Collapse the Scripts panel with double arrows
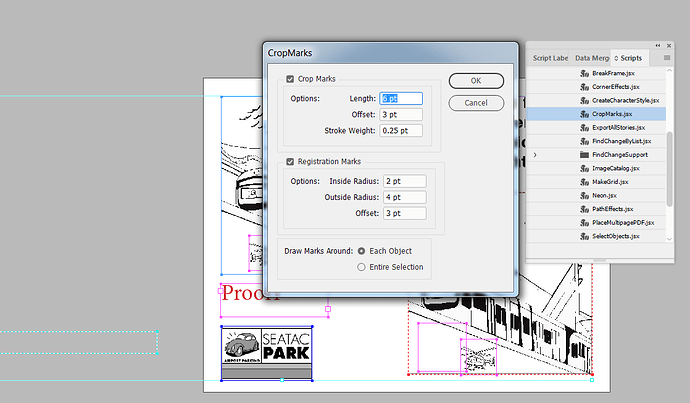 pyautogui.click(x=658, y=45)
